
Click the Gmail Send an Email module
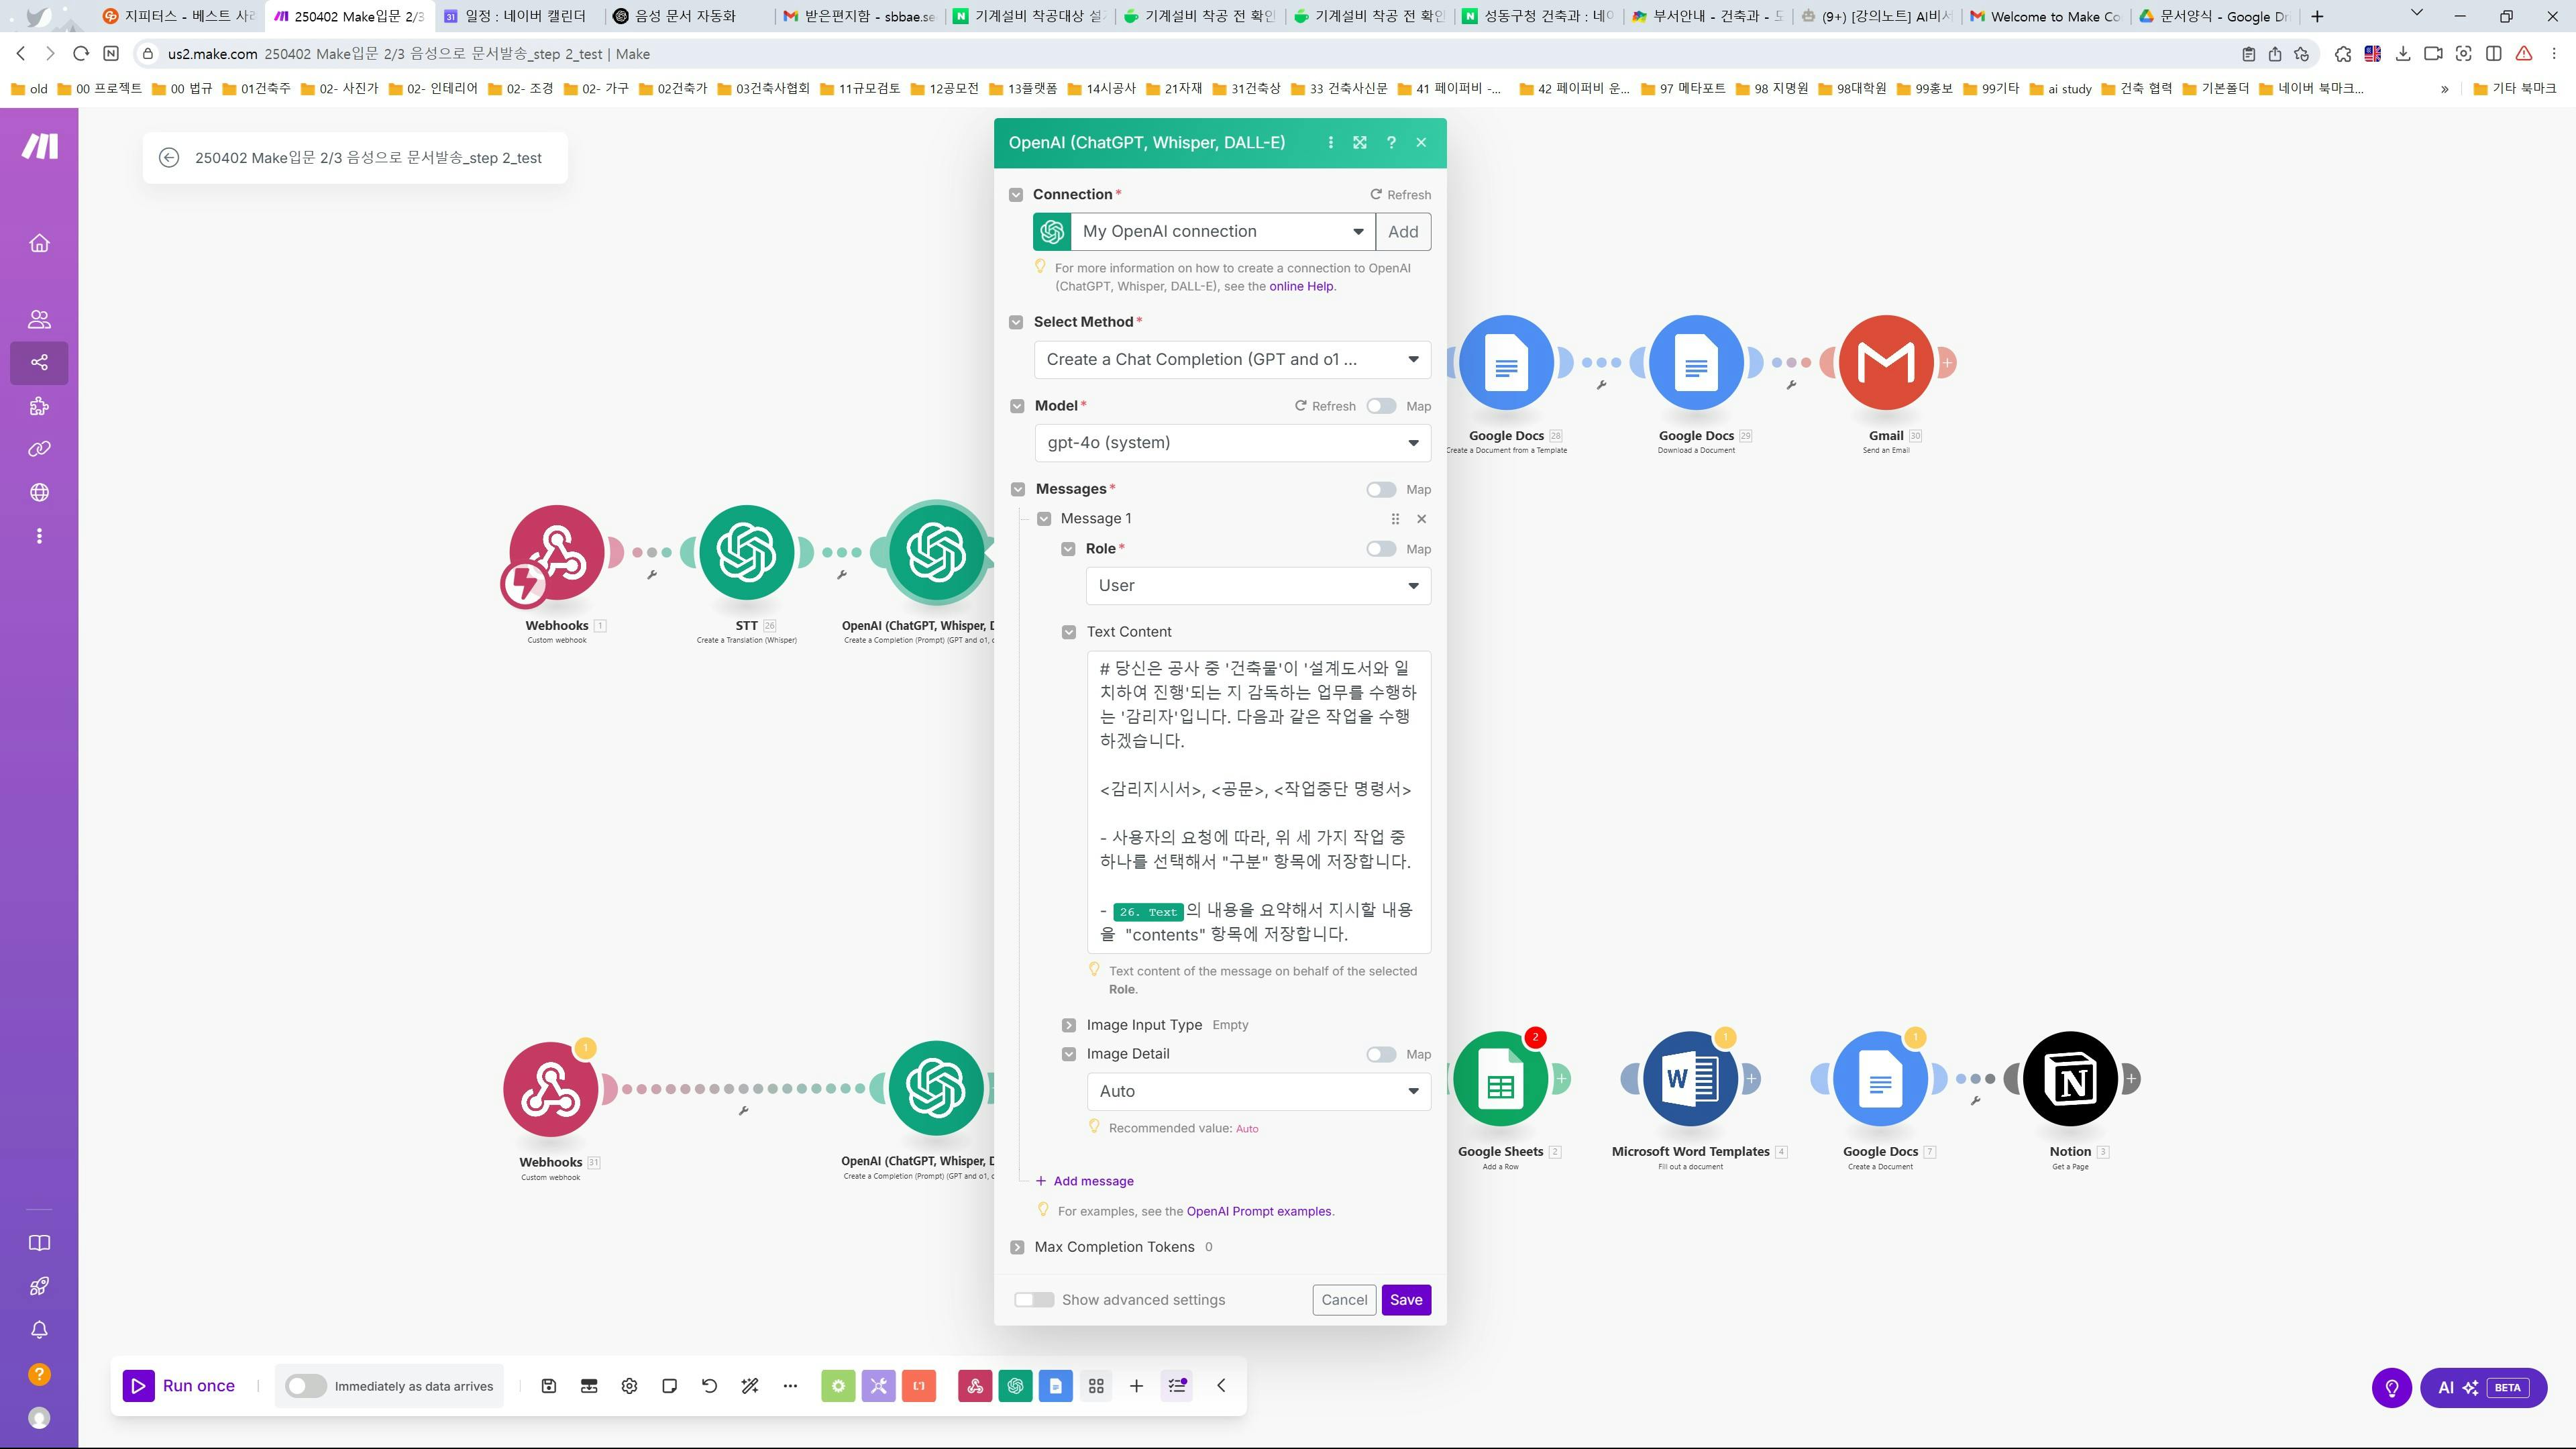click(1885, 363)
